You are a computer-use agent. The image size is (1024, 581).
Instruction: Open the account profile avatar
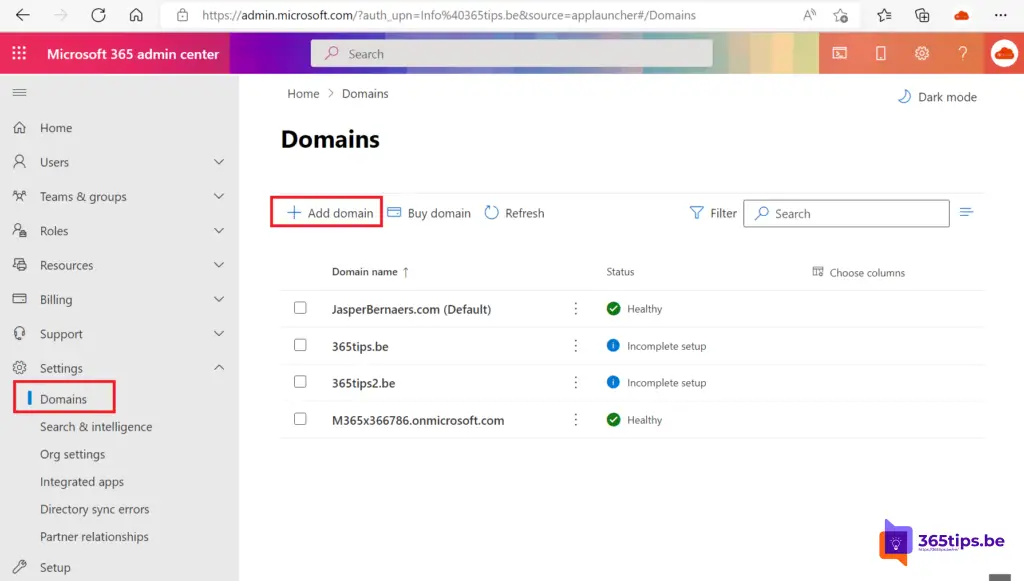(x=1004, y=54)
